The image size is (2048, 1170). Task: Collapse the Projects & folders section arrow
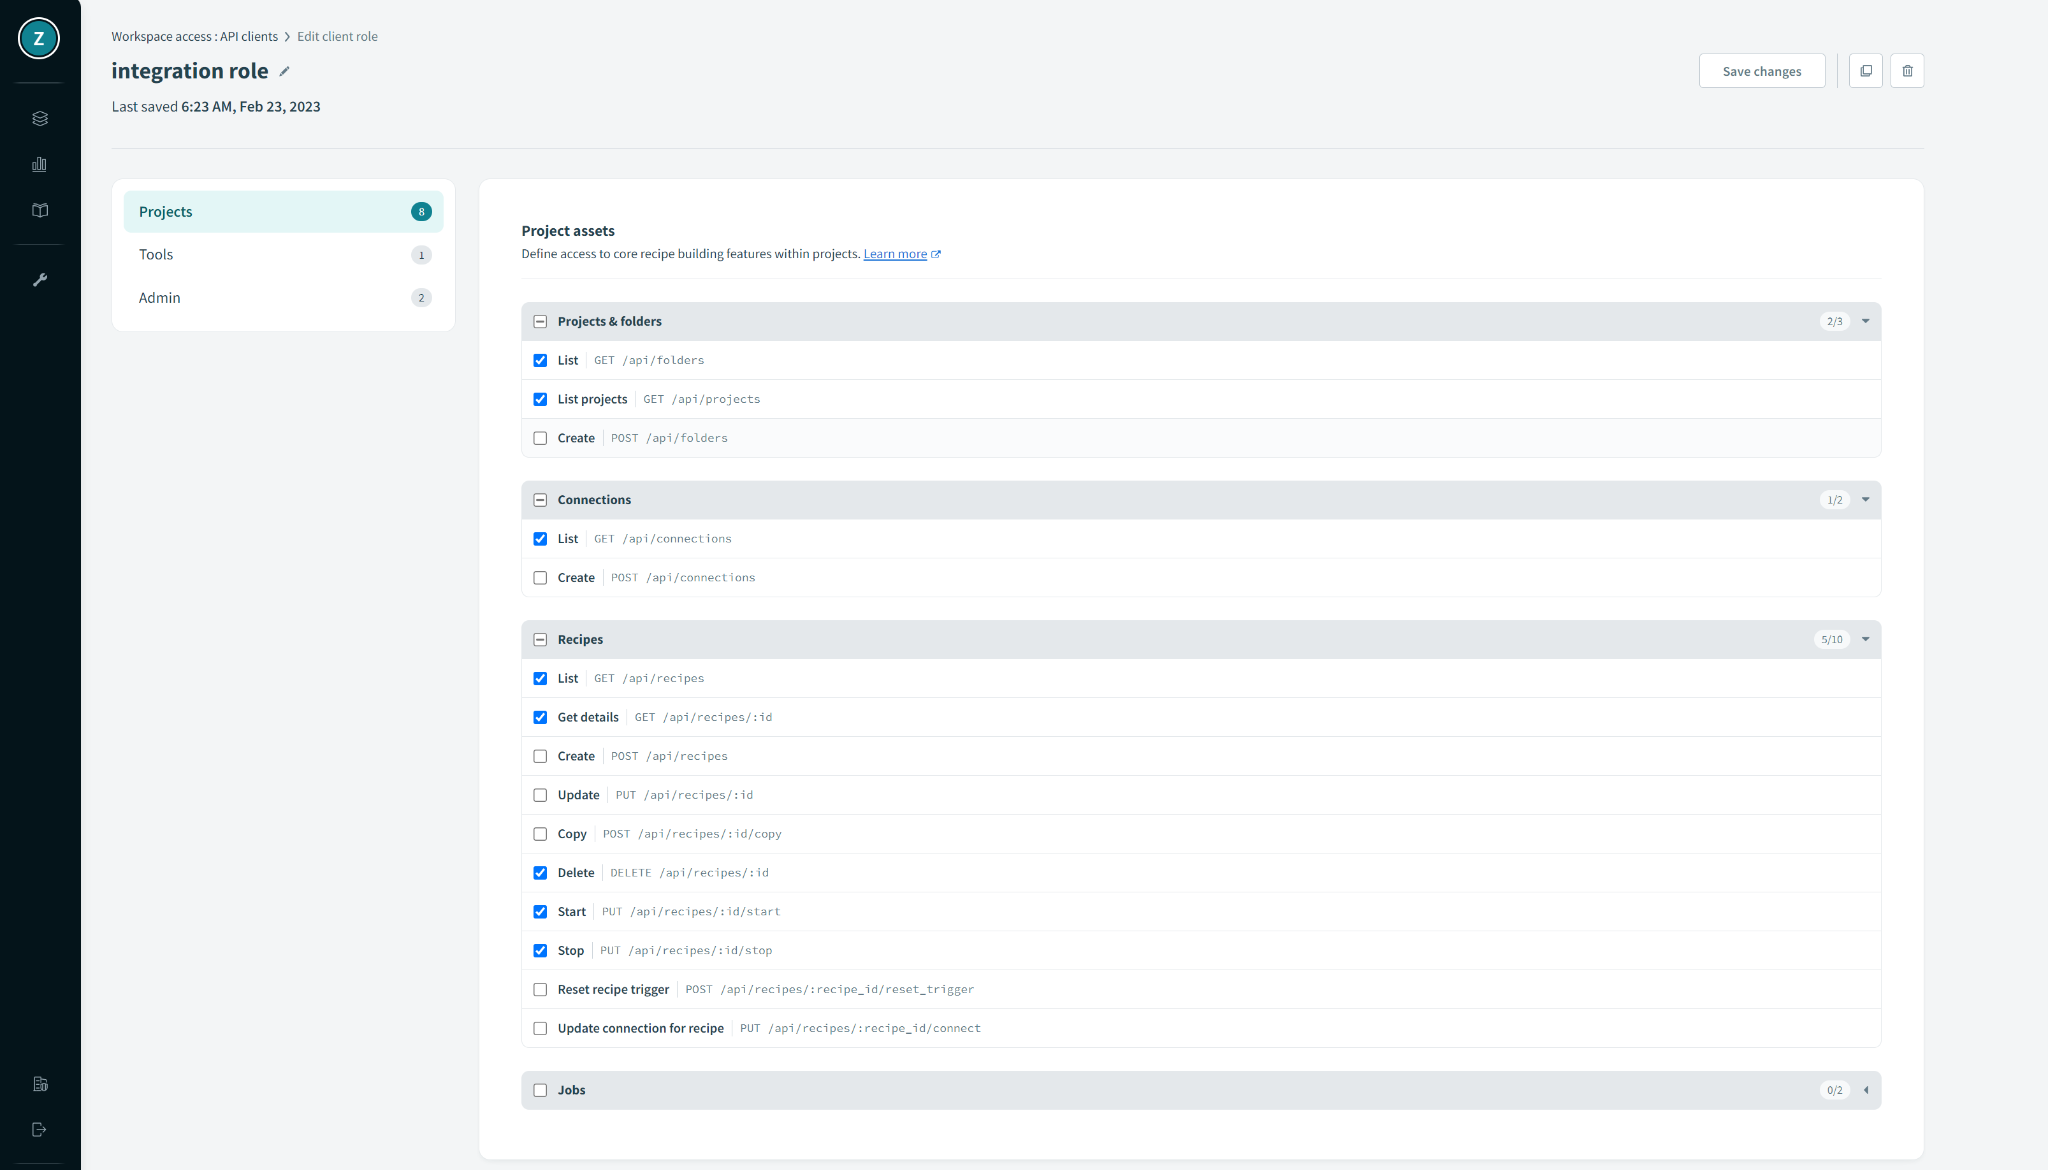[1865, 321]
